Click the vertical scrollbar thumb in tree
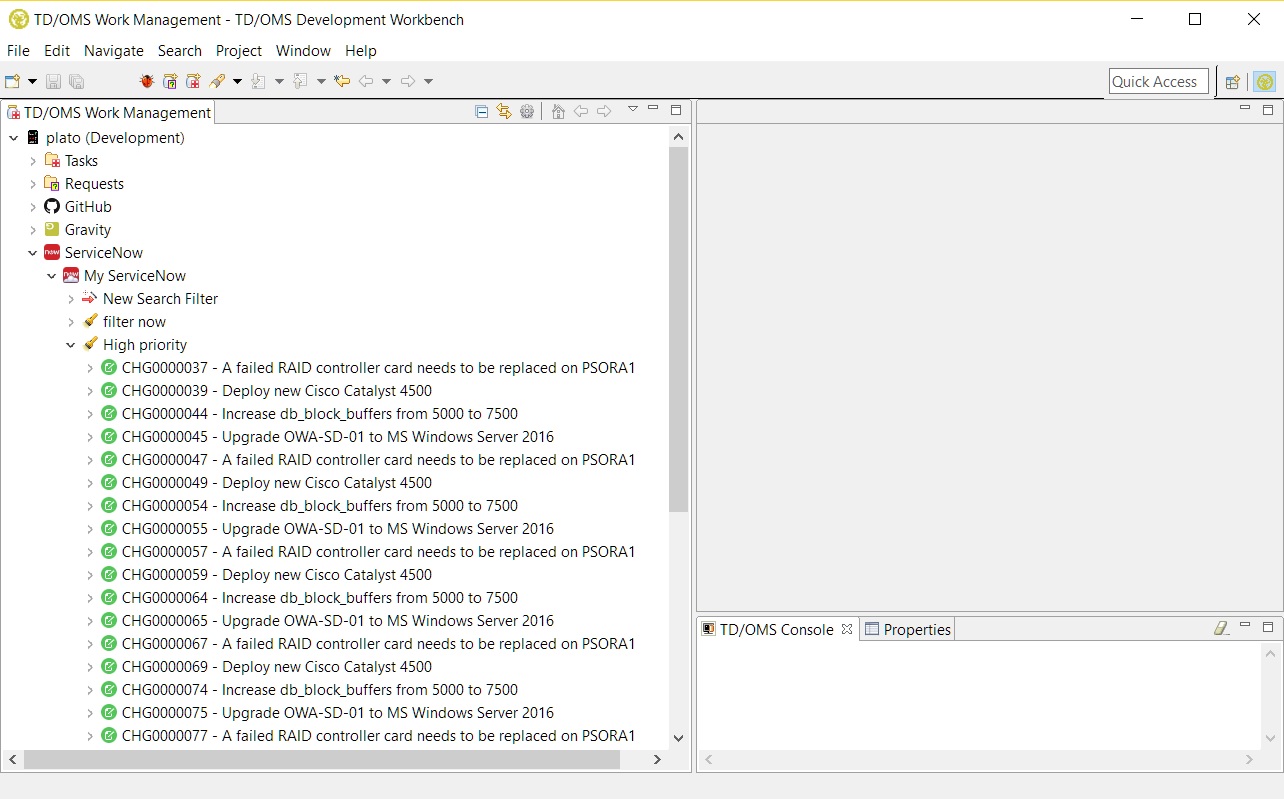This screenshot has height=799, width=1284. [678, 330]
